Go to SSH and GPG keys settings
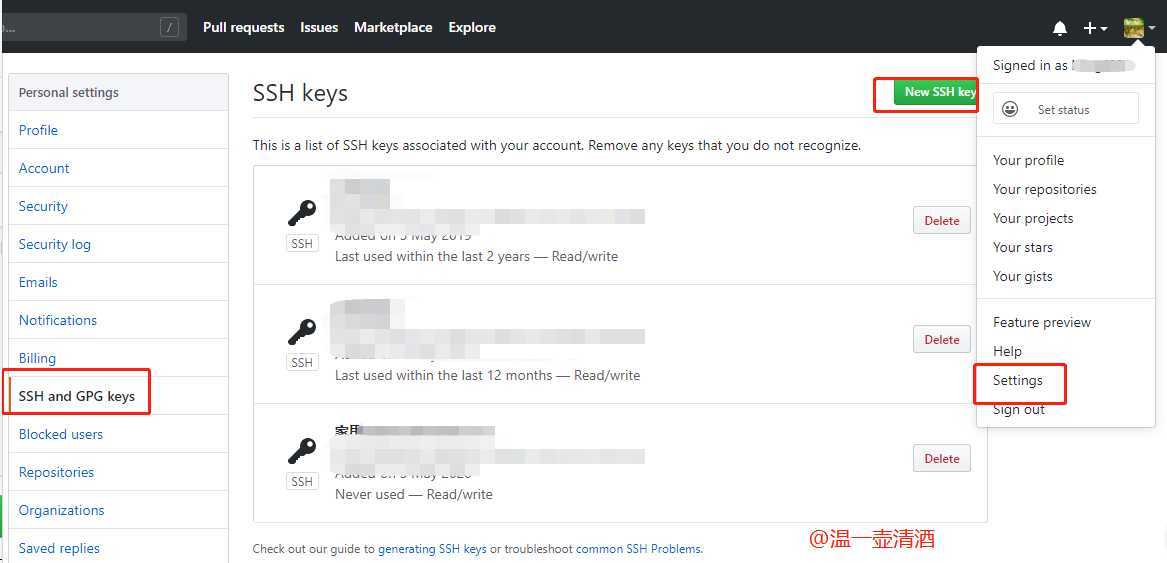Screen dimensions: 1167x563 (77, 396)
